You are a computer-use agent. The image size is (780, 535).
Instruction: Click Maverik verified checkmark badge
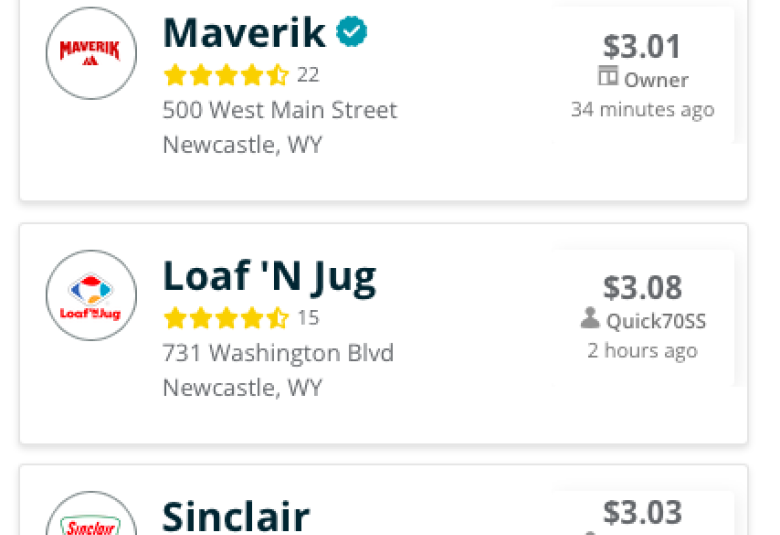coord(352,31)
